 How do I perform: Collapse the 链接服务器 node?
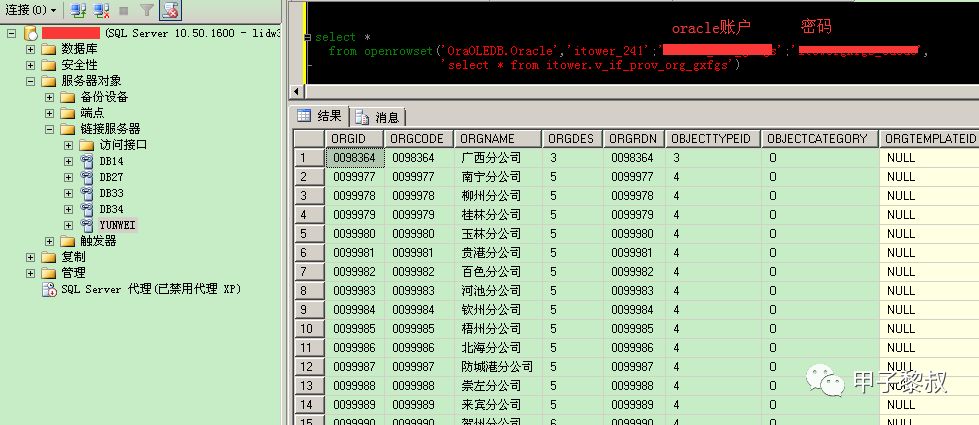pyautogui.click(x=49, y=129)
